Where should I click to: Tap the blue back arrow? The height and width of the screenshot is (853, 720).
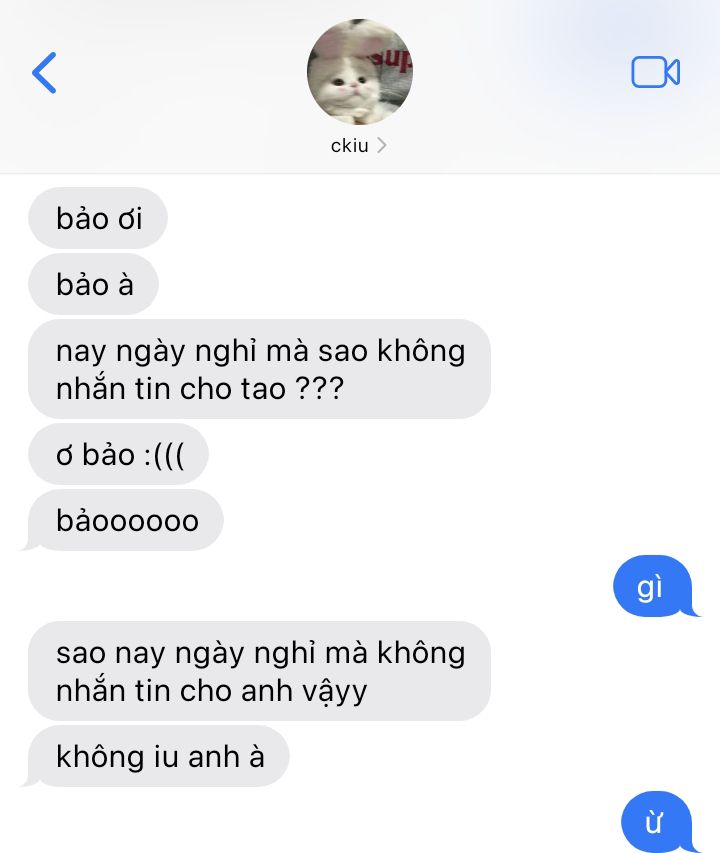click(44, 72)
